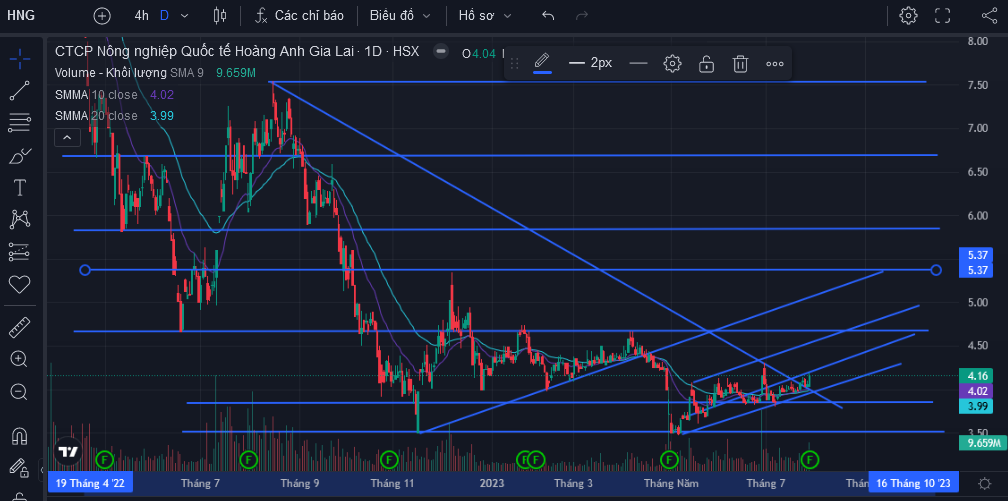Open the Hồ sơ dropdown menu

[x=485, y=15]
